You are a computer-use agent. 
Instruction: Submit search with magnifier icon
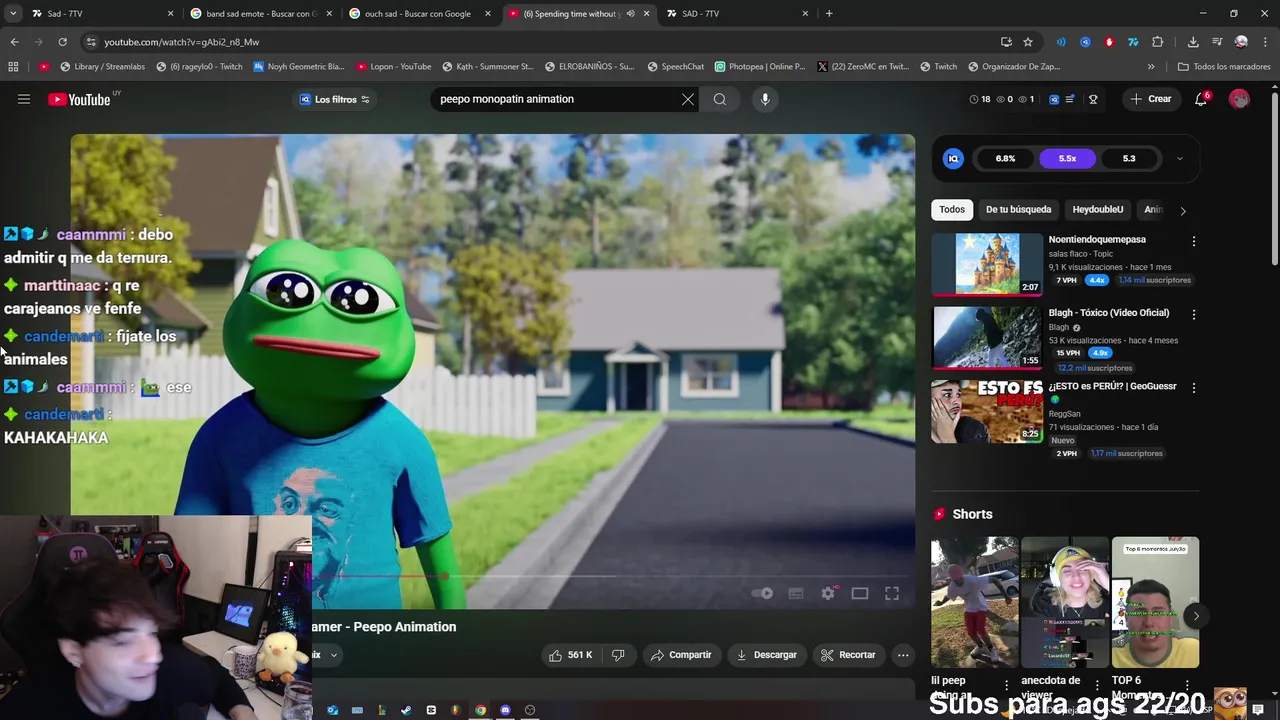pos(720,99)
